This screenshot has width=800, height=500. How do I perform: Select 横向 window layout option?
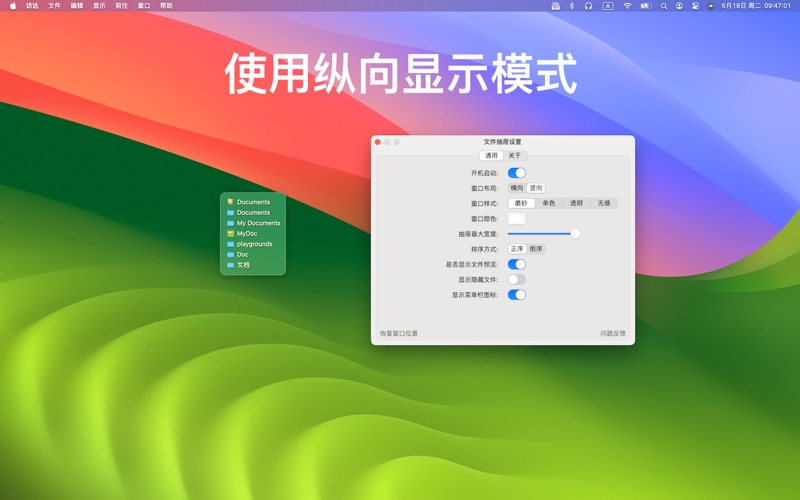pyautogui.click(x=517, y=188)
